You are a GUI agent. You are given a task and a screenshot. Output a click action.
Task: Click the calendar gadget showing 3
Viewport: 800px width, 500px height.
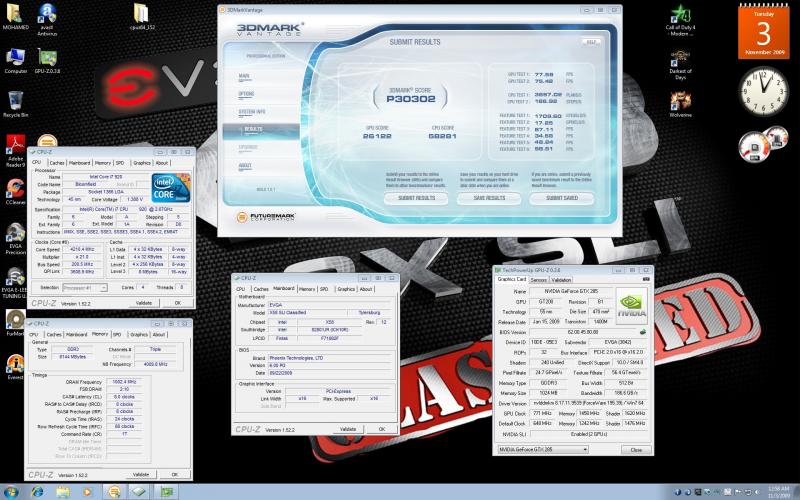pos(763,32)
